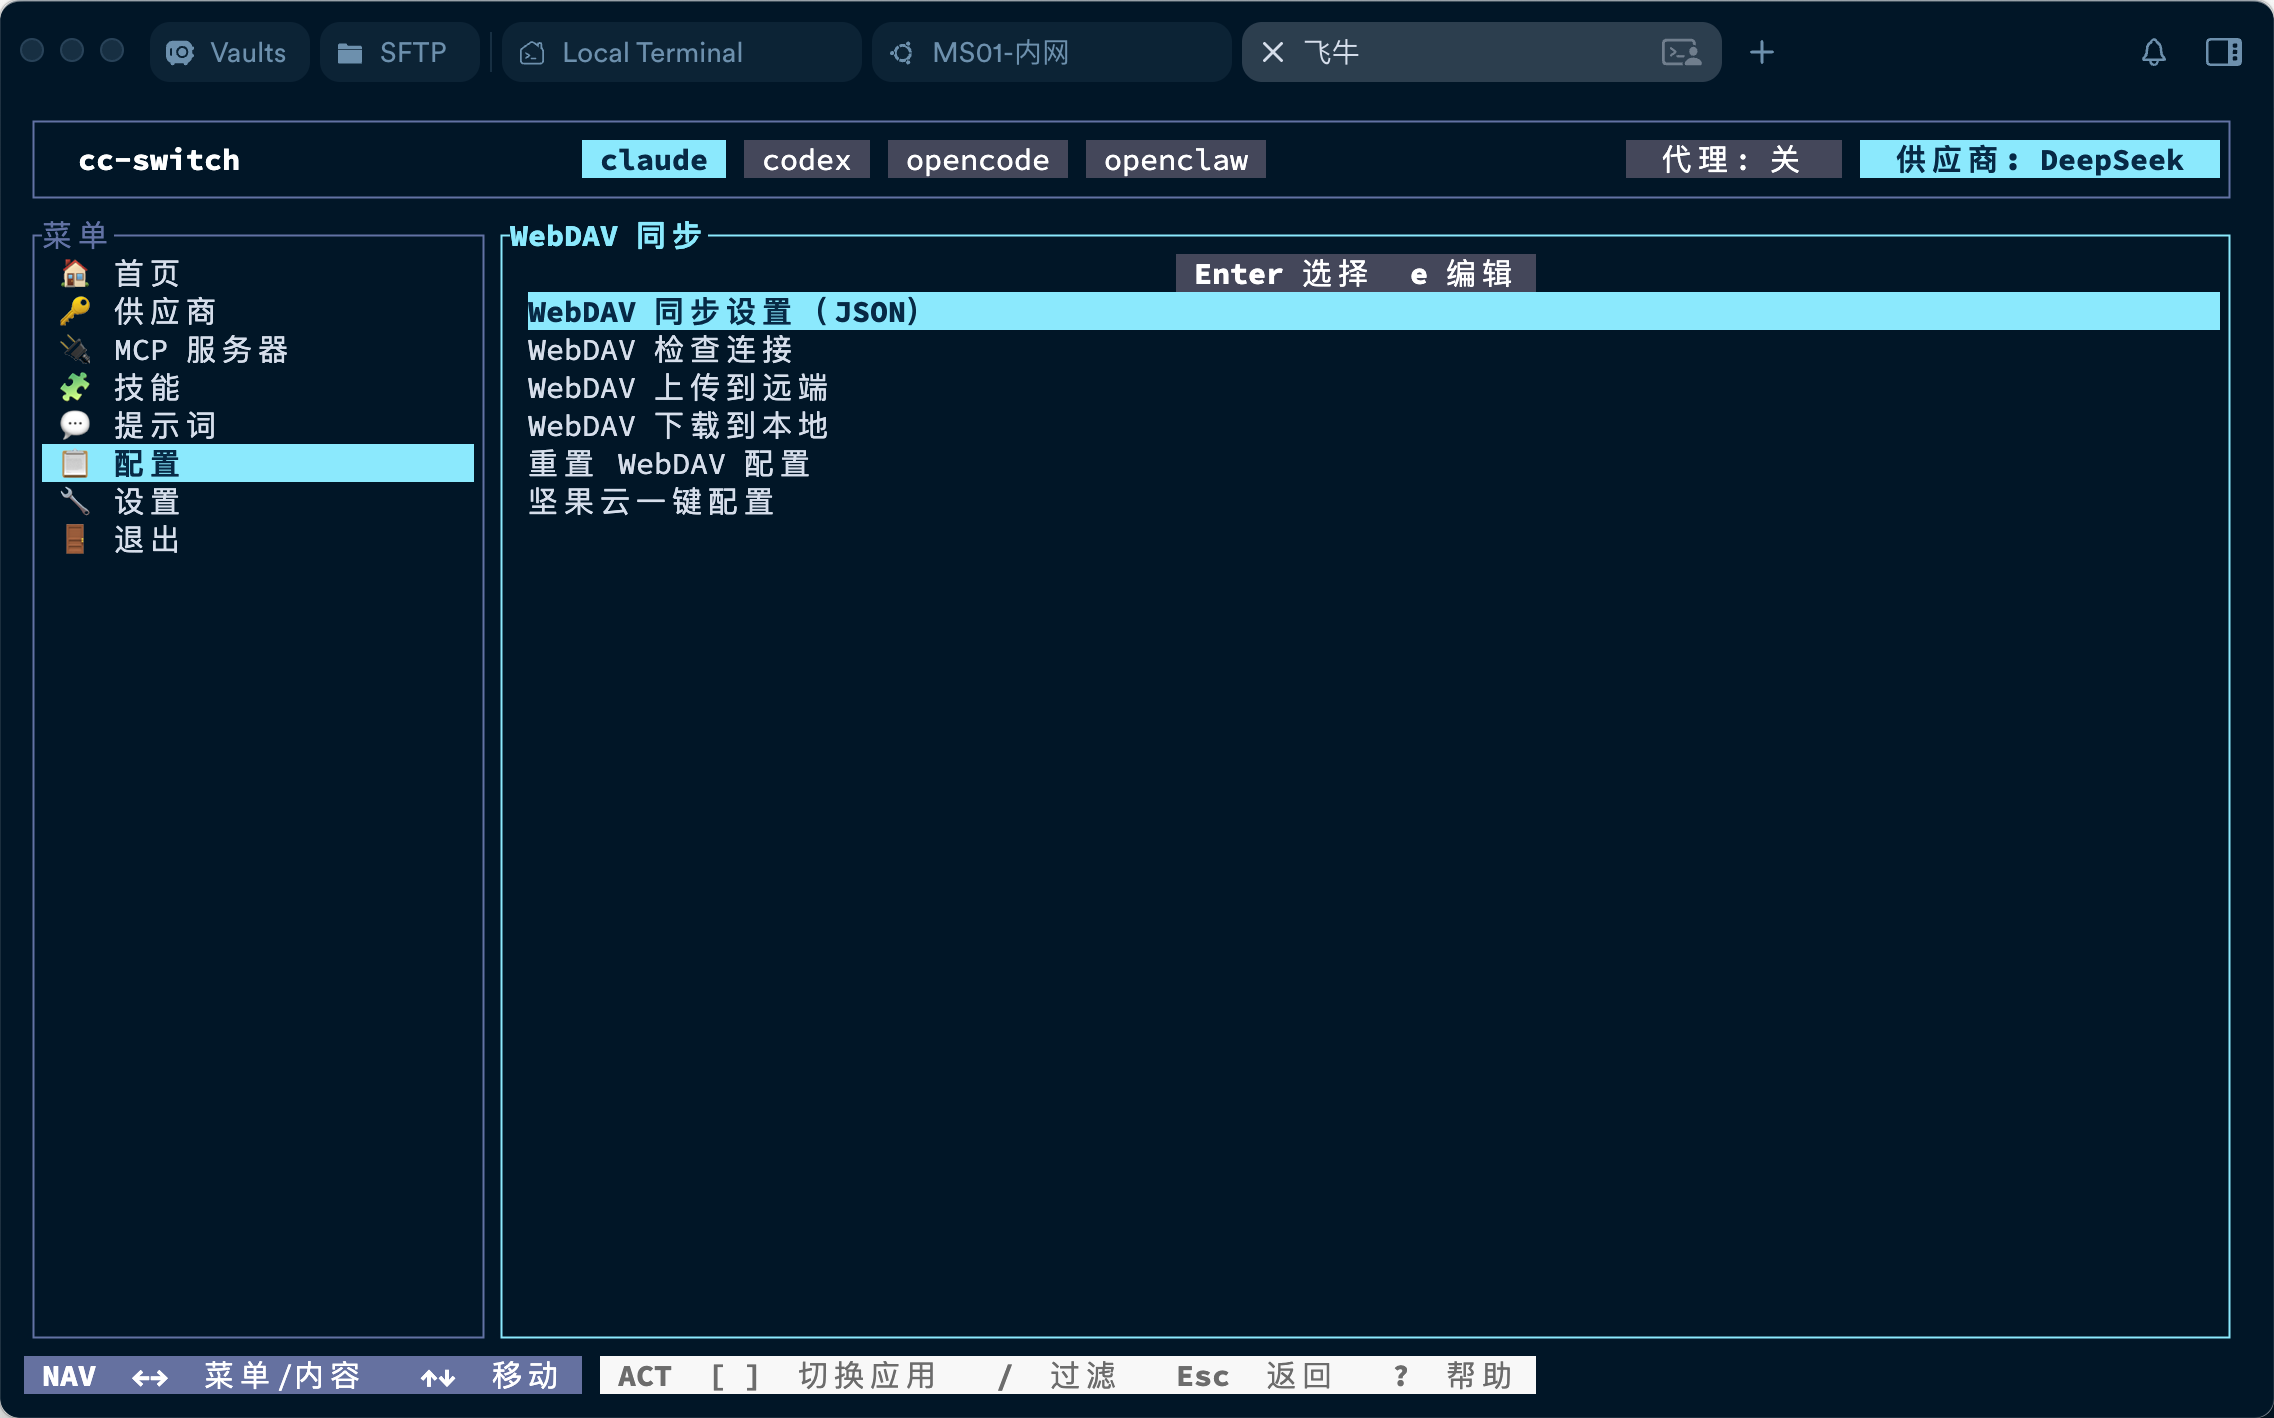Click the SFTP folder icon

350,53
